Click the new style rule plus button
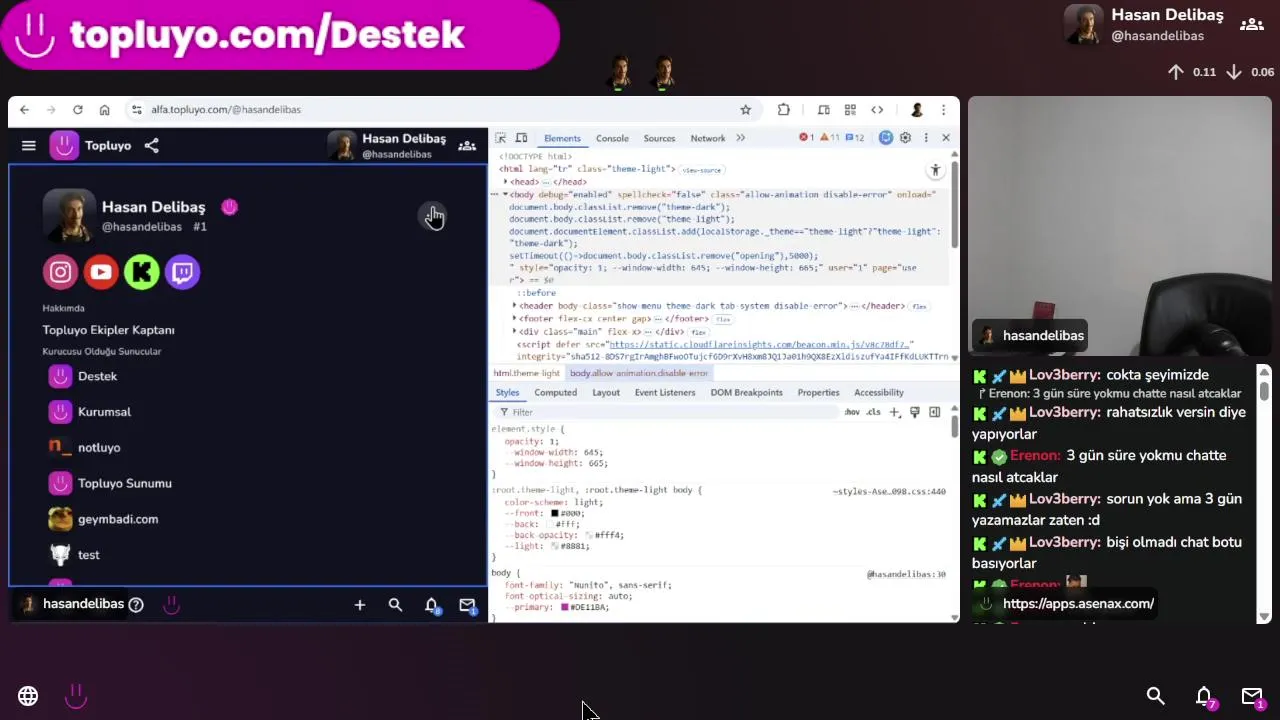 click(x=895, y=412)
